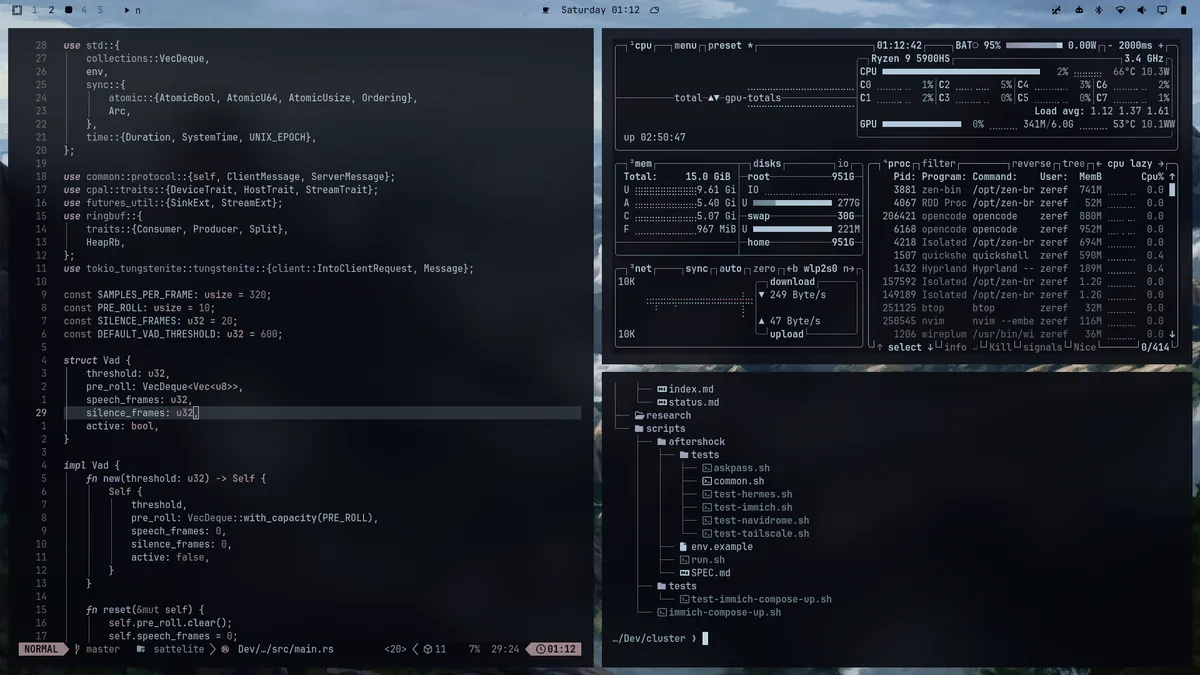Toggle the proc box label in btop
1200x675 pixels.
click(x=898, y=164)
